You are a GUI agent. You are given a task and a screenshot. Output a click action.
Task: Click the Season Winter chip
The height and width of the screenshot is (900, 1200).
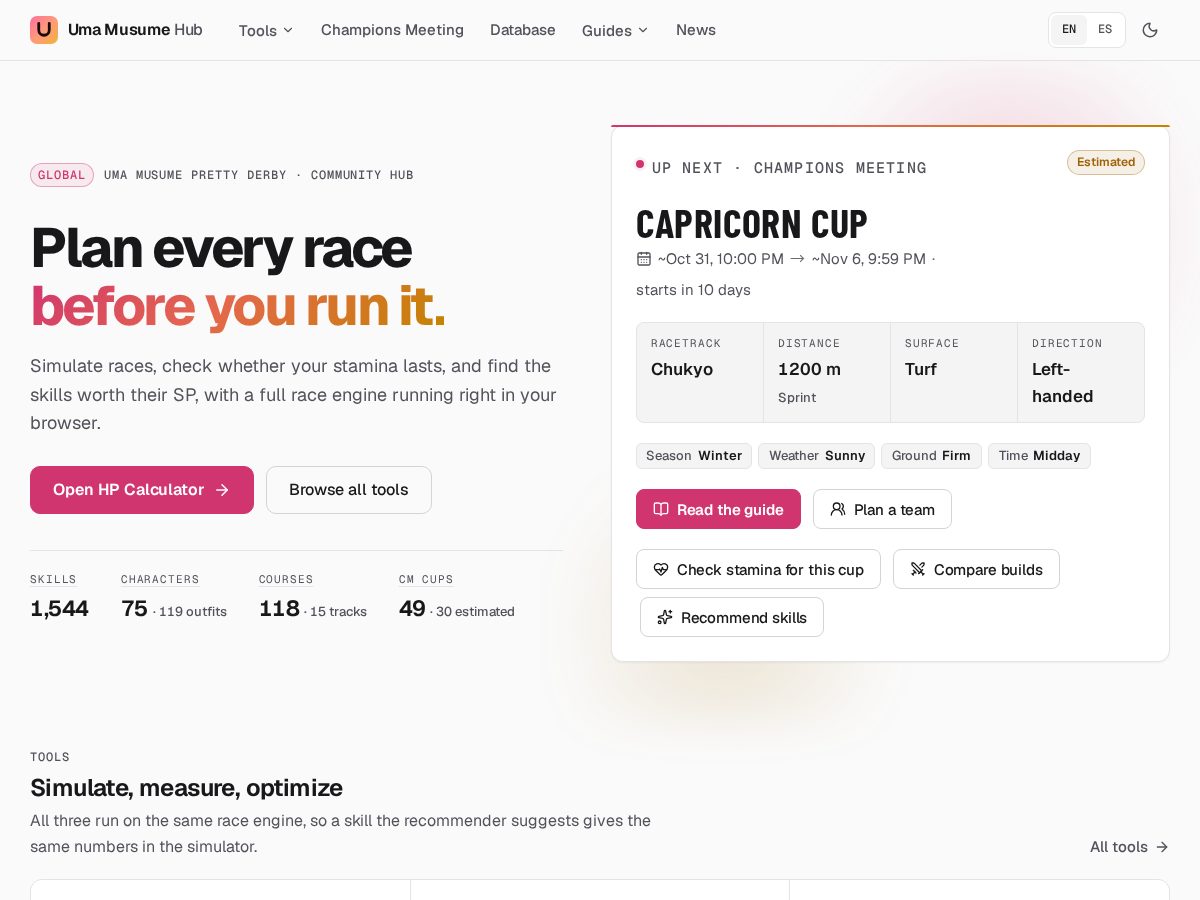(694, 456)
